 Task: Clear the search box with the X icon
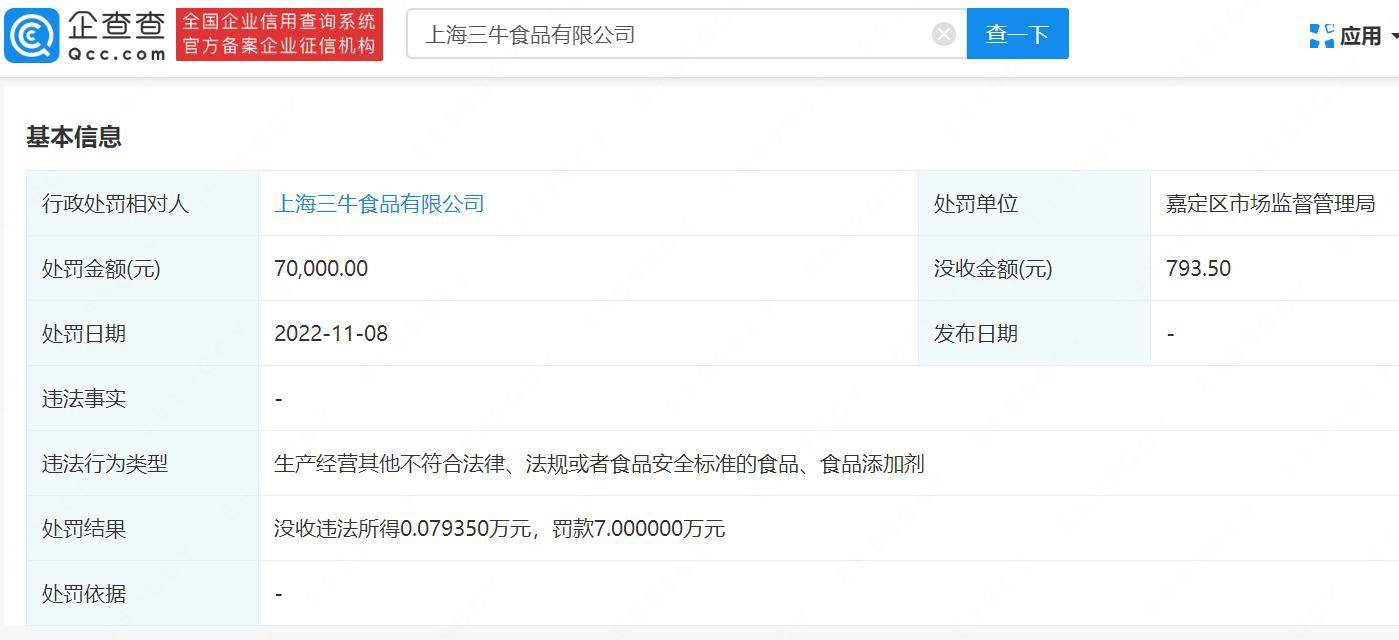coord(944,35)
